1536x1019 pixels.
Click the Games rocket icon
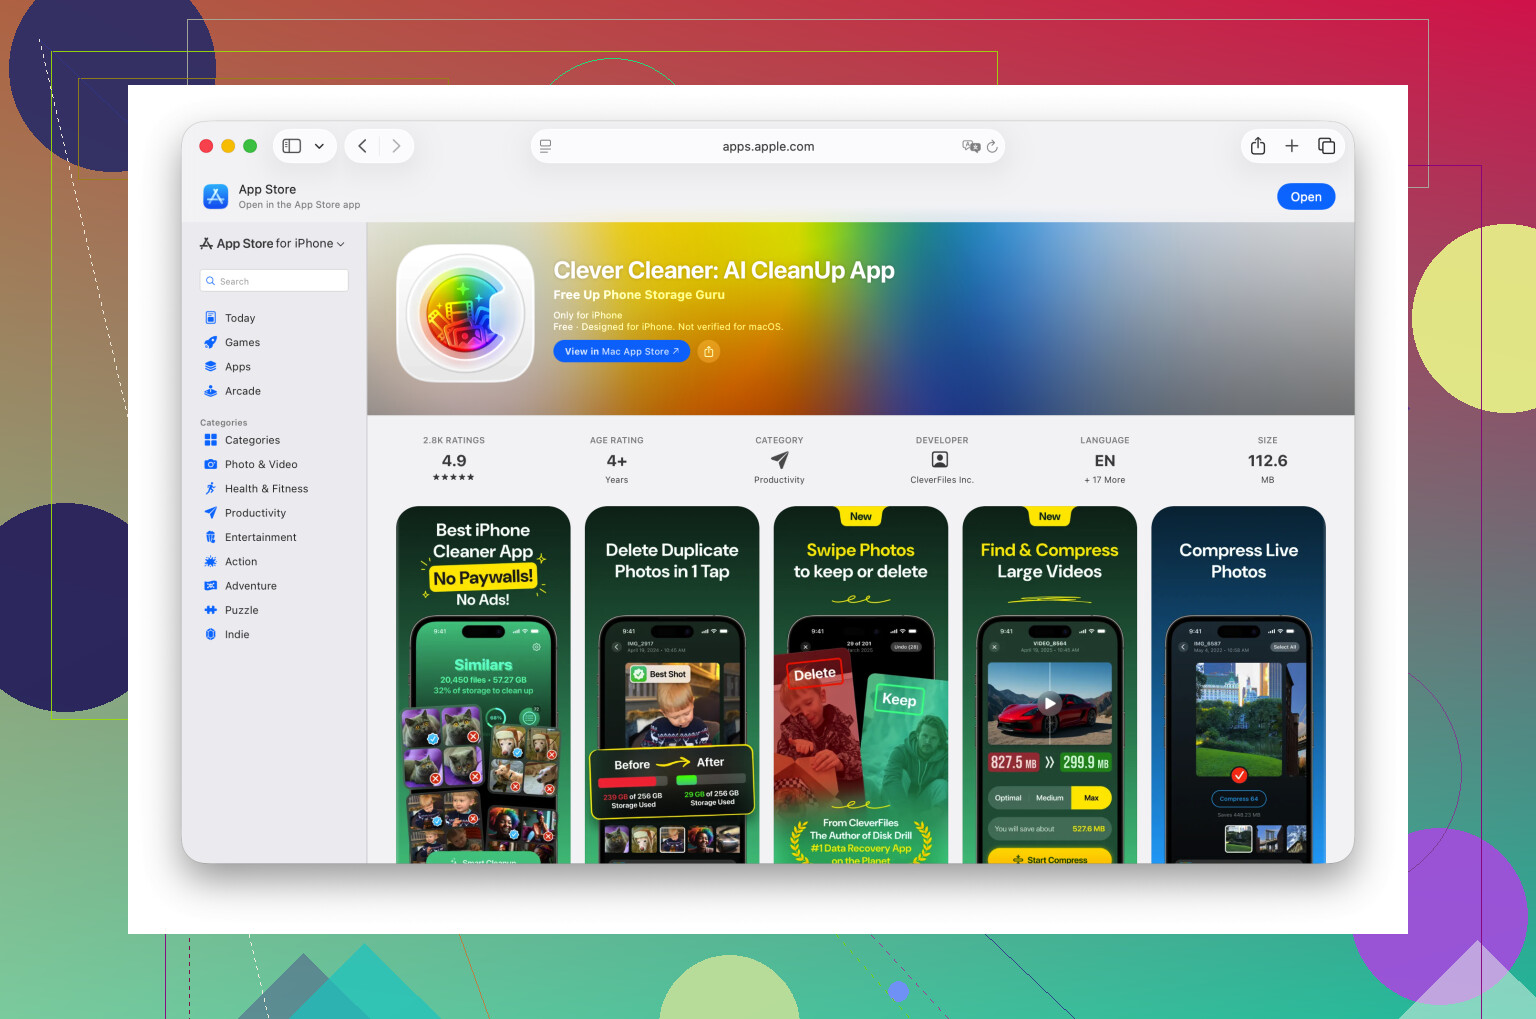coord(211,342)
